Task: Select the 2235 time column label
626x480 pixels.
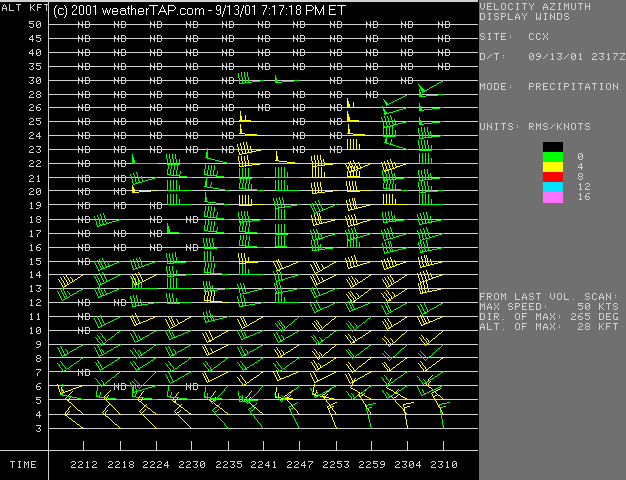Action: [228, 465]
